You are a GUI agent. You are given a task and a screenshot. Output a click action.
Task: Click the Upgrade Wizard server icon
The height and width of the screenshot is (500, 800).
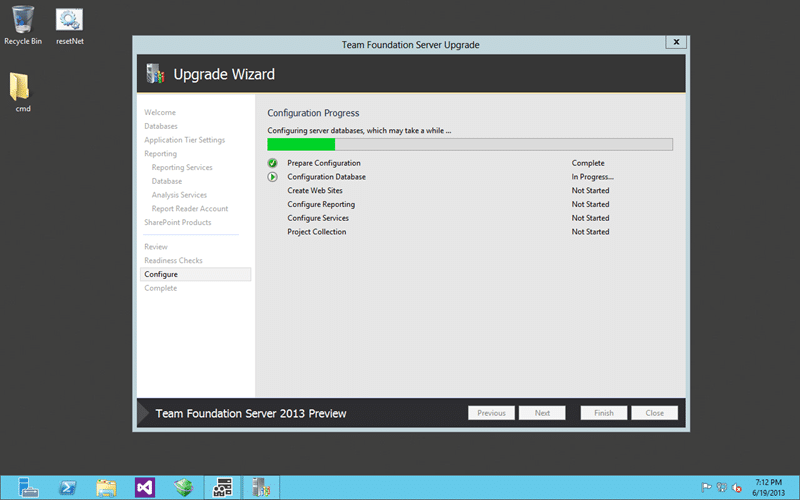pos(155,74)
